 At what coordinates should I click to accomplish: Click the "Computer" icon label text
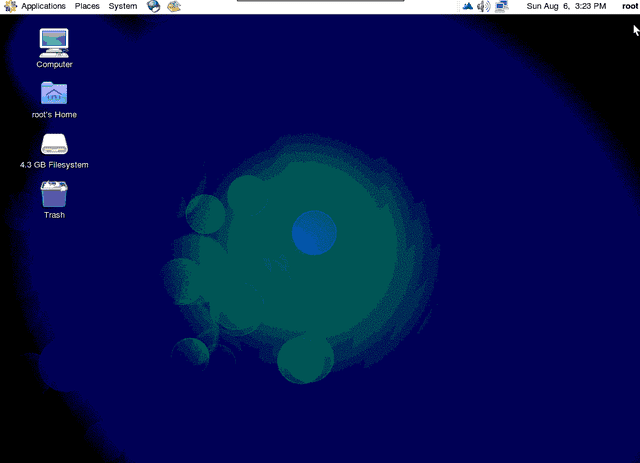click(x=54, y=65)
